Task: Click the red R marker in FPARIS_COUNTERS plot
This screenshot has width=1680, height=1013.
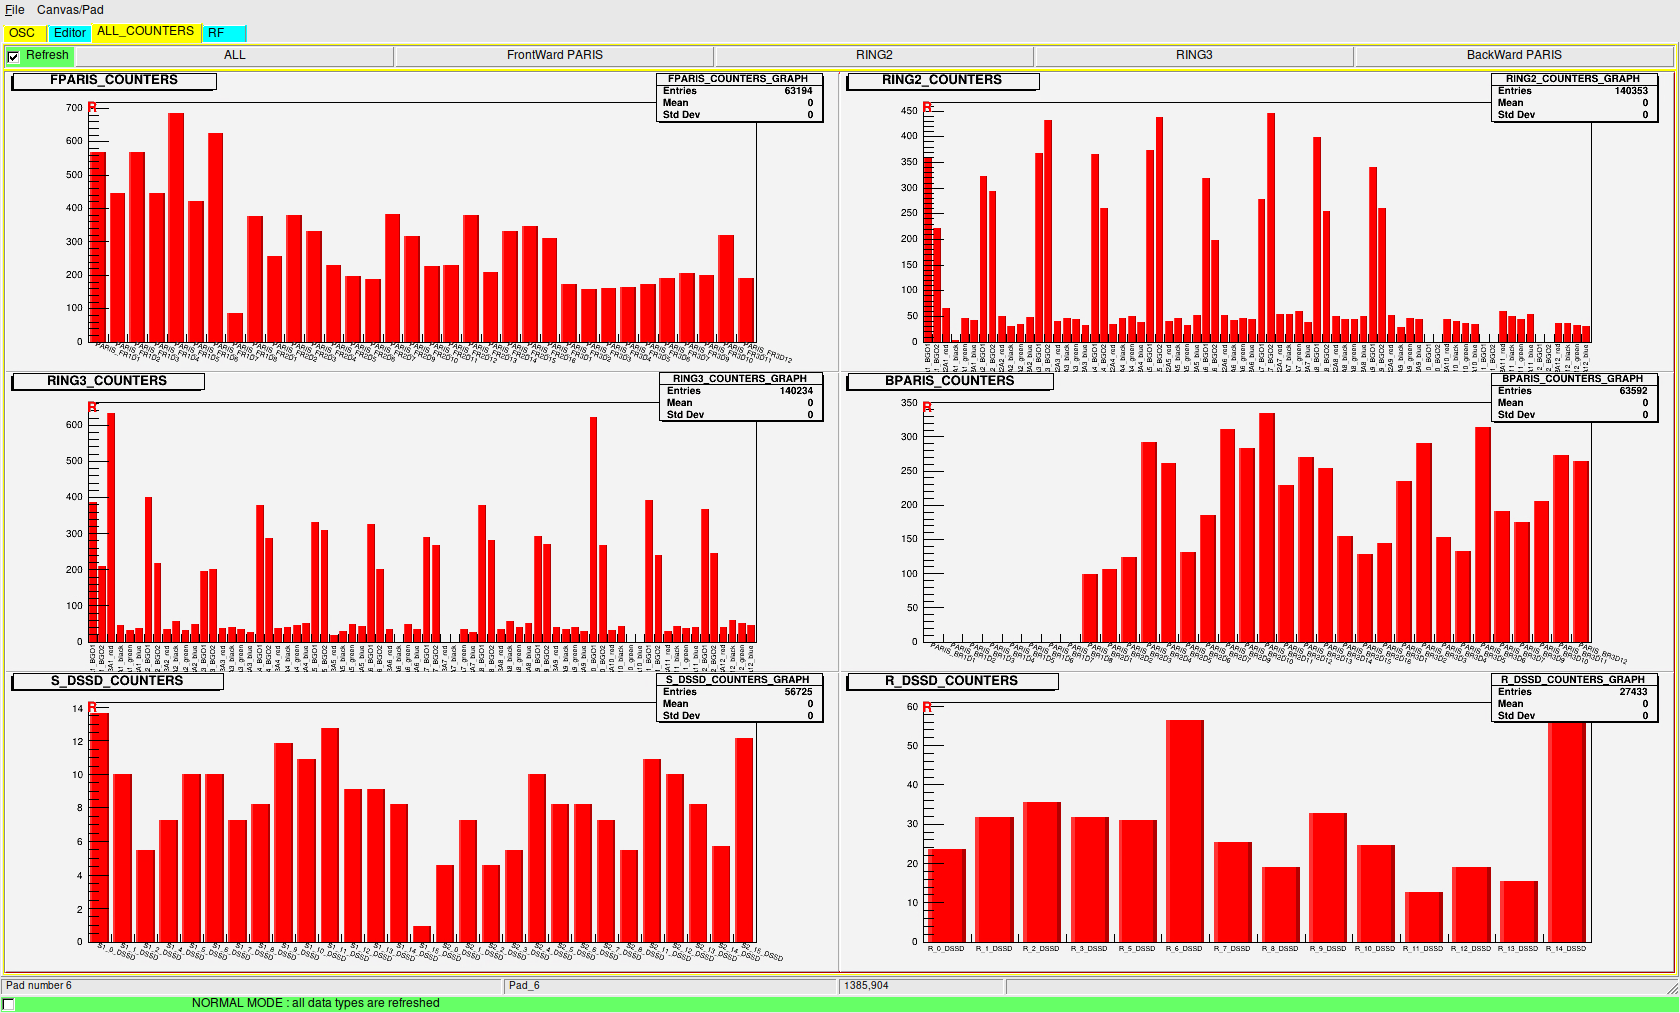Action: click(92, 107)
